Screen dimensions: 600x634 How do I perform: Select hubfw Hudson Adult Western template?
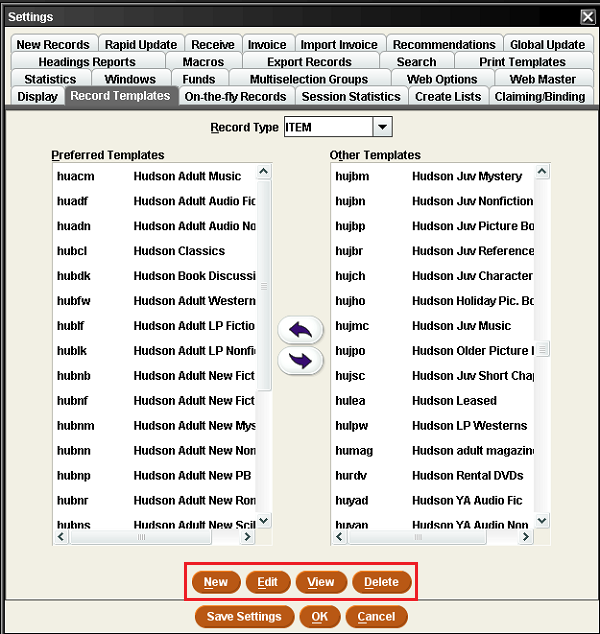click(154, 300)
